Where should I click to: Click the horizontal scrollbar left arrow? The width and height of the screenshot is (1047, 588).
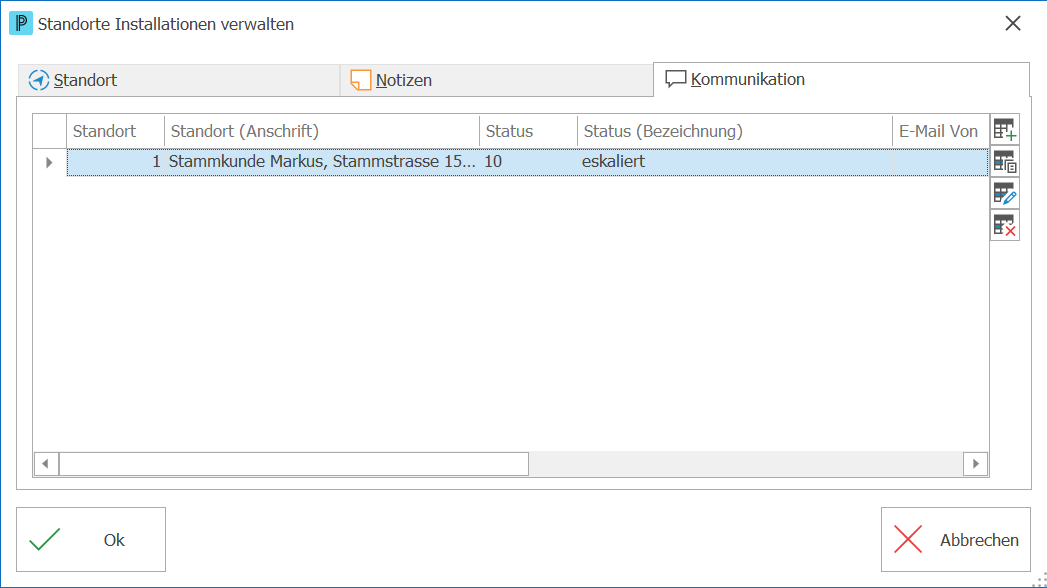click(x=45, y=464)
